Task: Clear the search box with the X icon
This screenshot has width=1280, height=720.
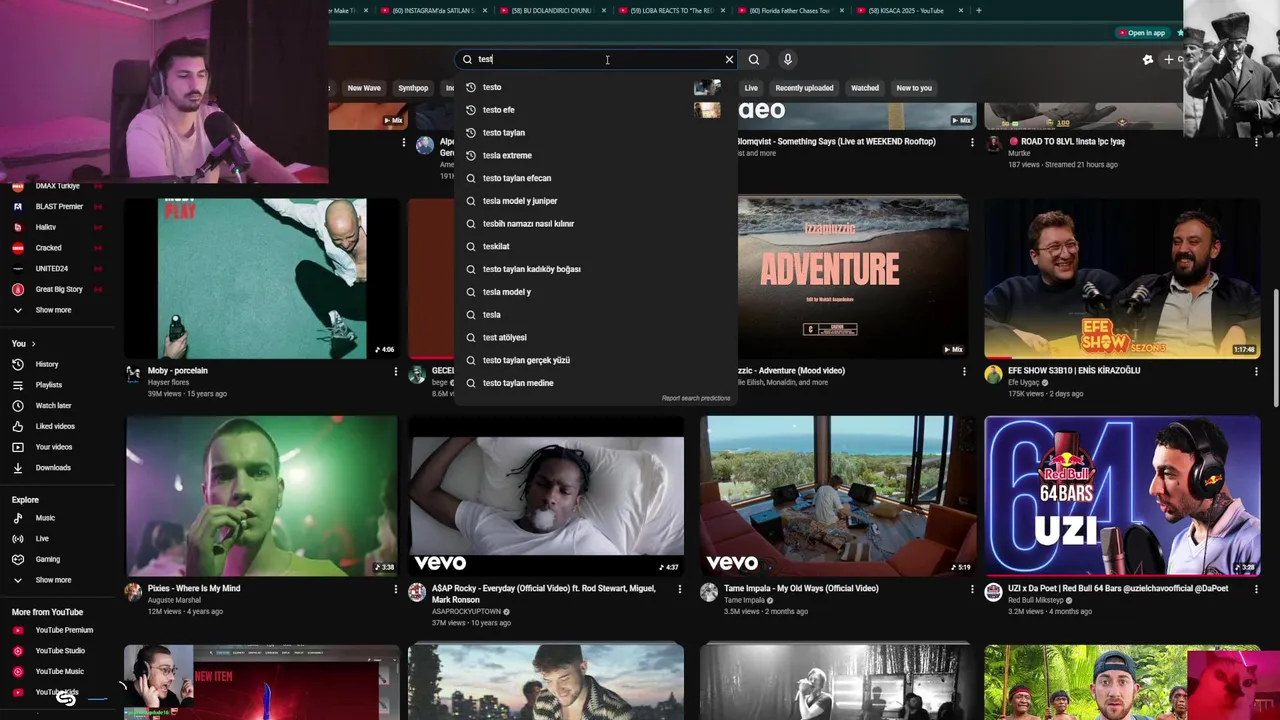Action: click(x=729, y=59)
